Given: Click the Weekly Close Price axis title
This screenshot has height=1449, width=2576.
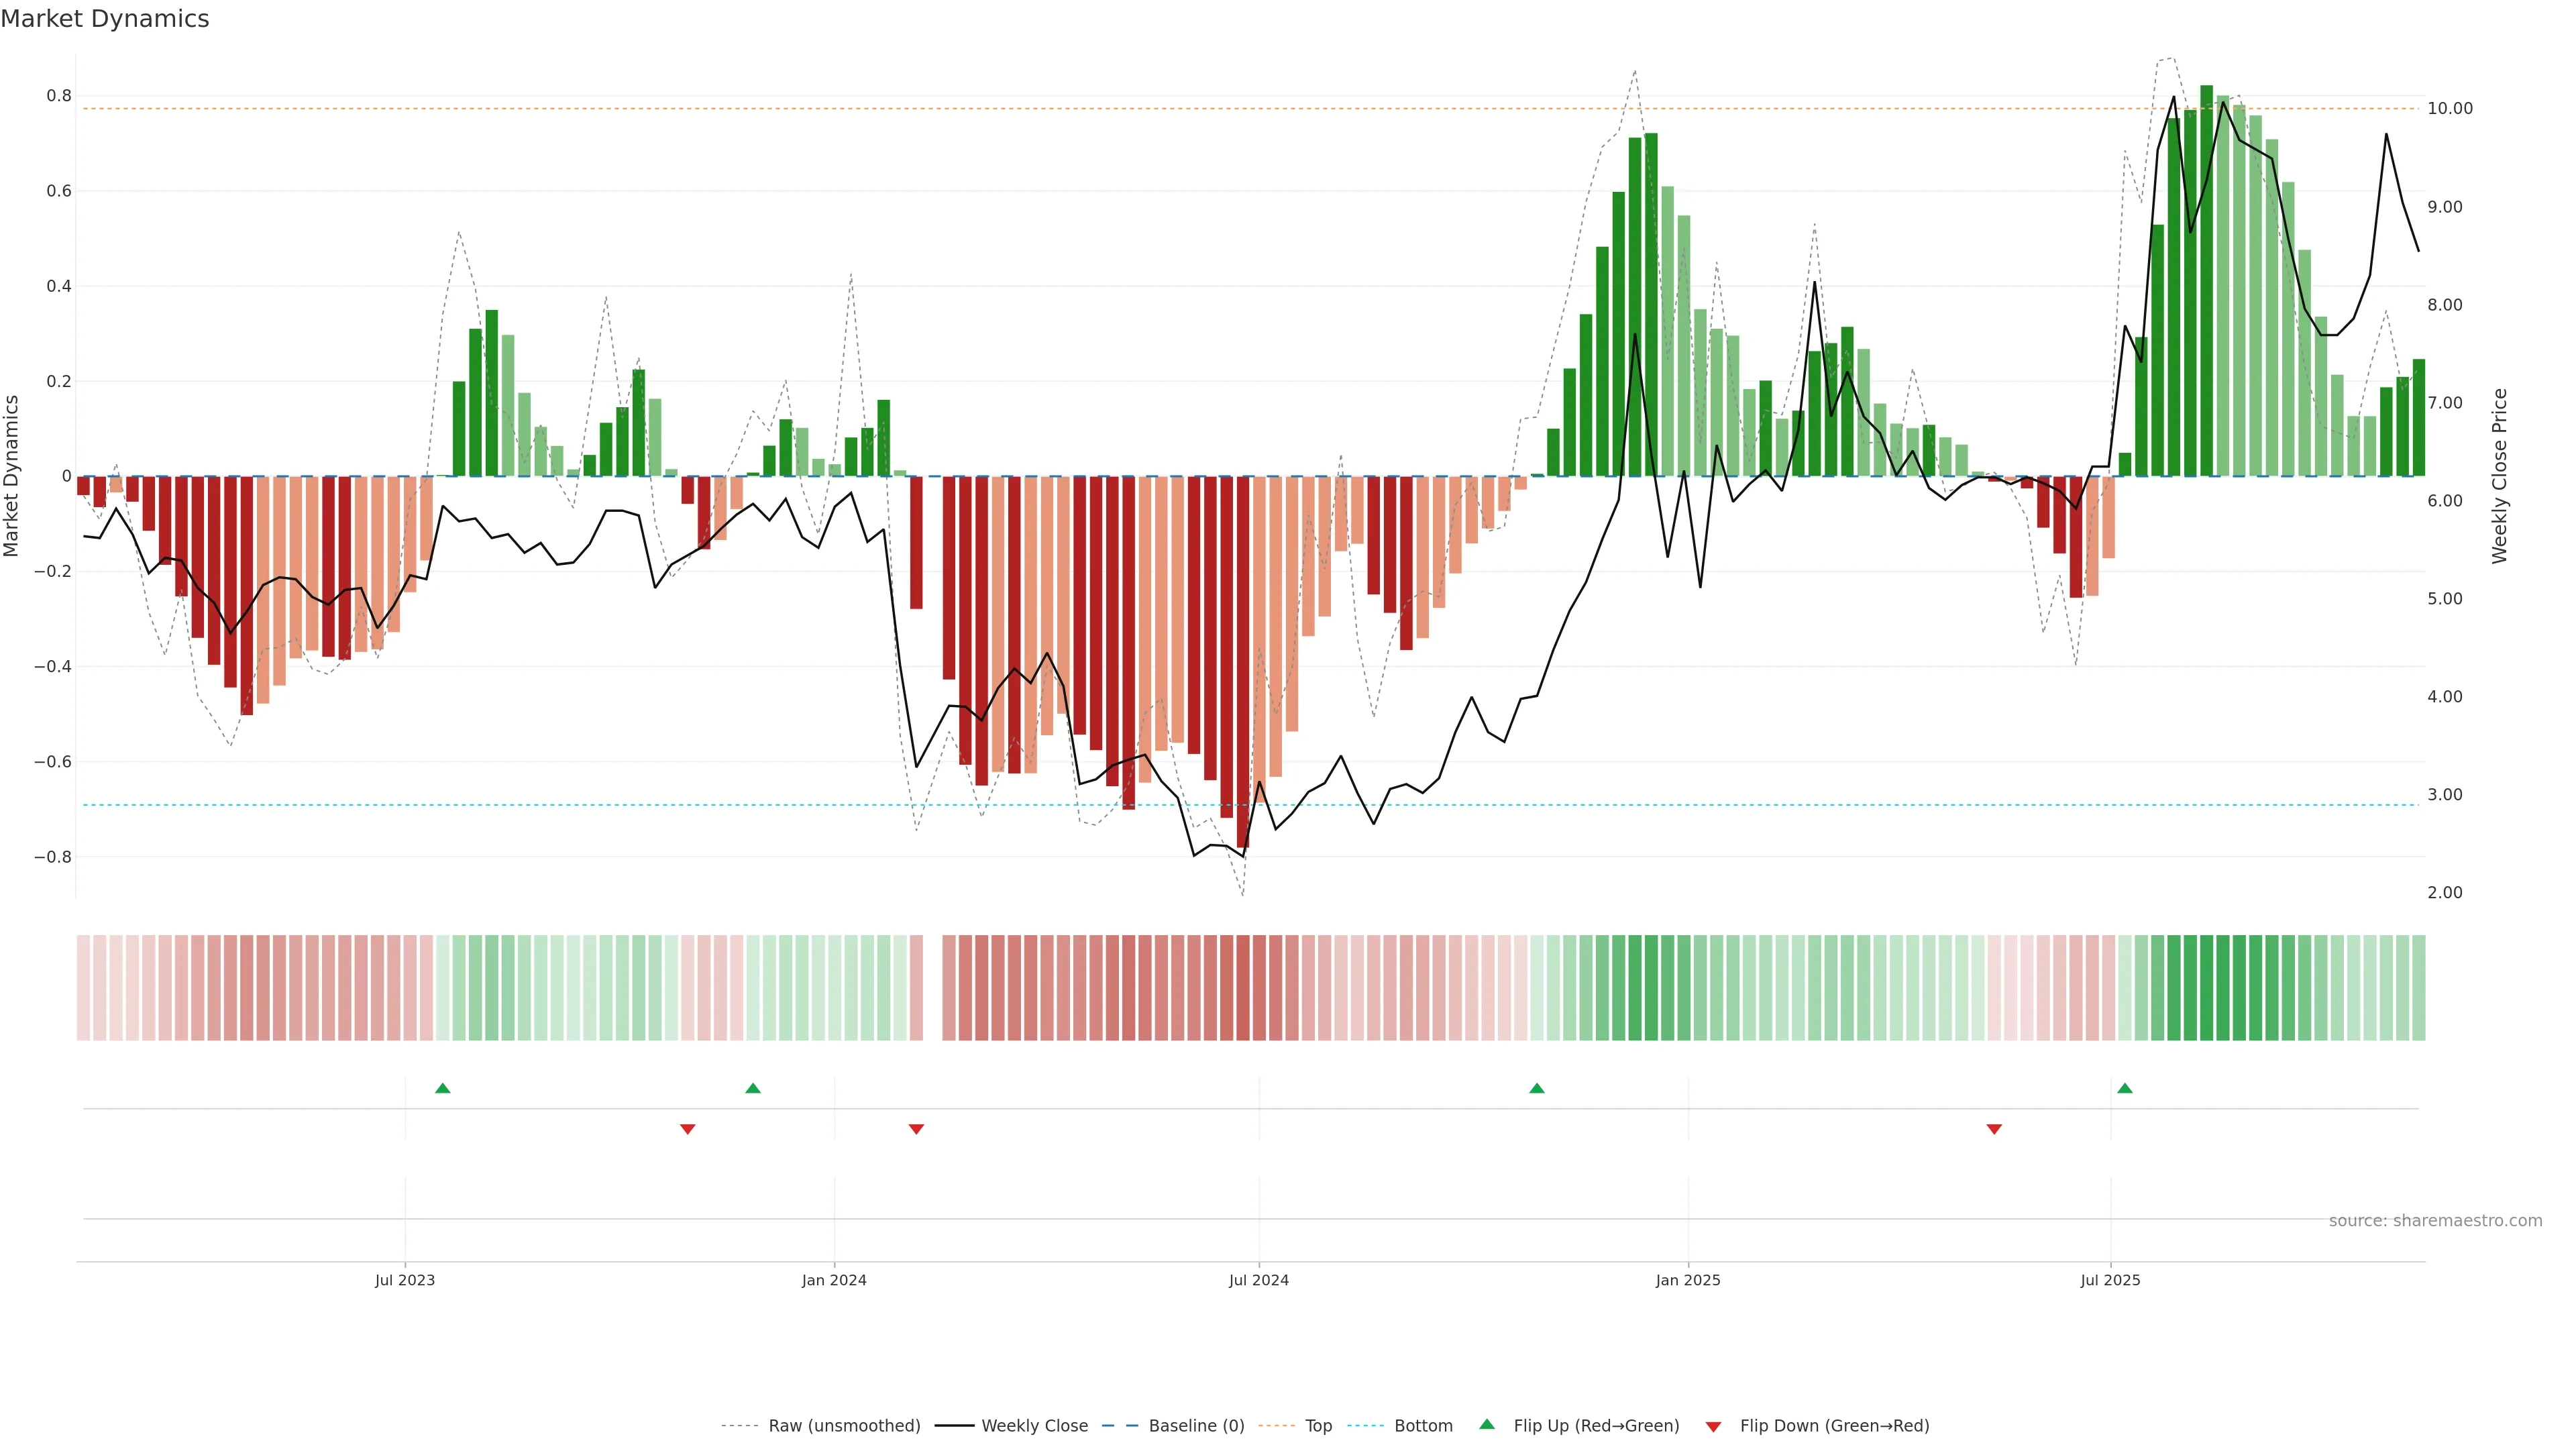Looking at the screenshot, I should (2499, 476).
